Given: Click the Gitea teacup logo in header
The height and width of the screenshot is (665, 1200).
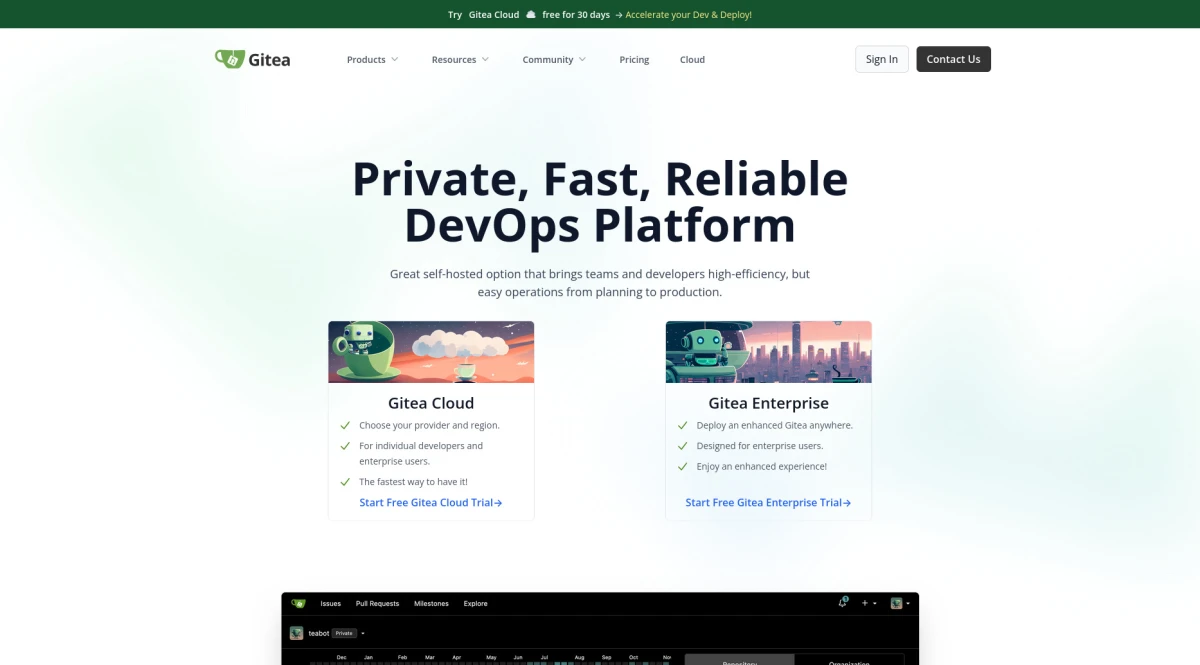Looking at the screenshot, I should click(230, 59).
